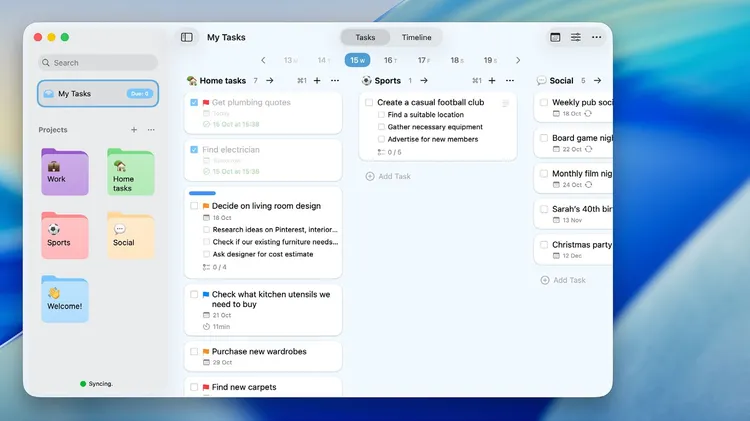Screen dimensions: 750x421
Task: Toggle the sidebar panel icon
Action: (x=187, y=37)
